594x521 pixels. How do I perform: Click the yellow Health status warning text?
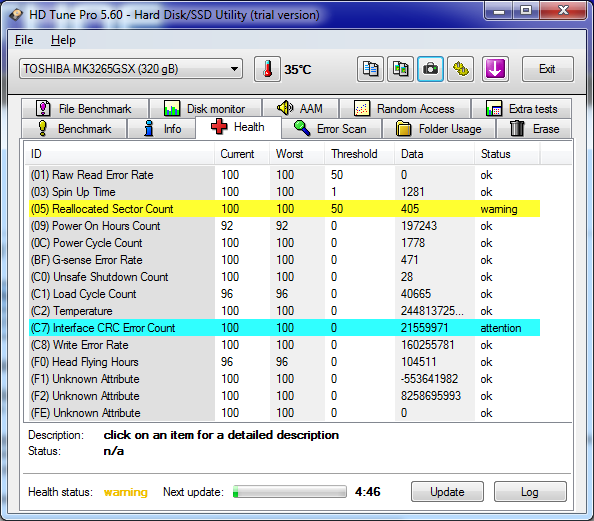tap(126, 492)
